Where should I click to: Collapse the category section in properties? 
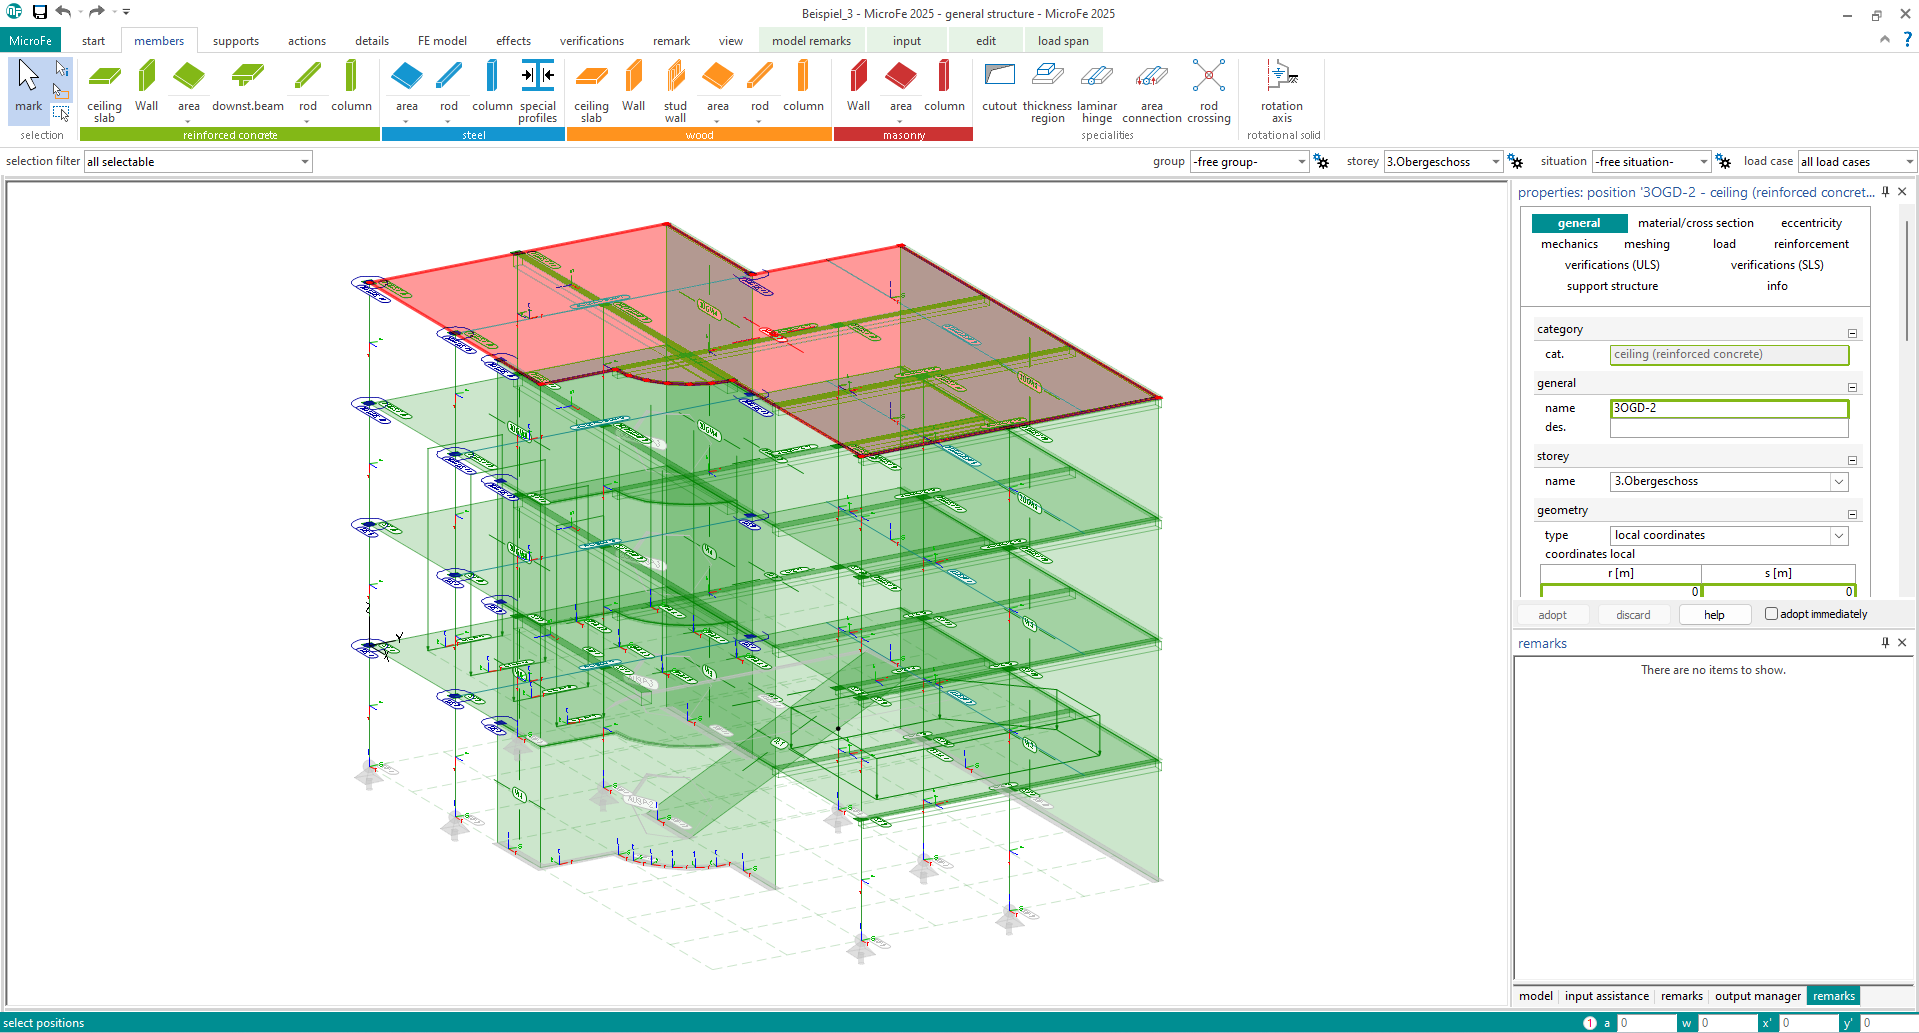[1852, 333]
